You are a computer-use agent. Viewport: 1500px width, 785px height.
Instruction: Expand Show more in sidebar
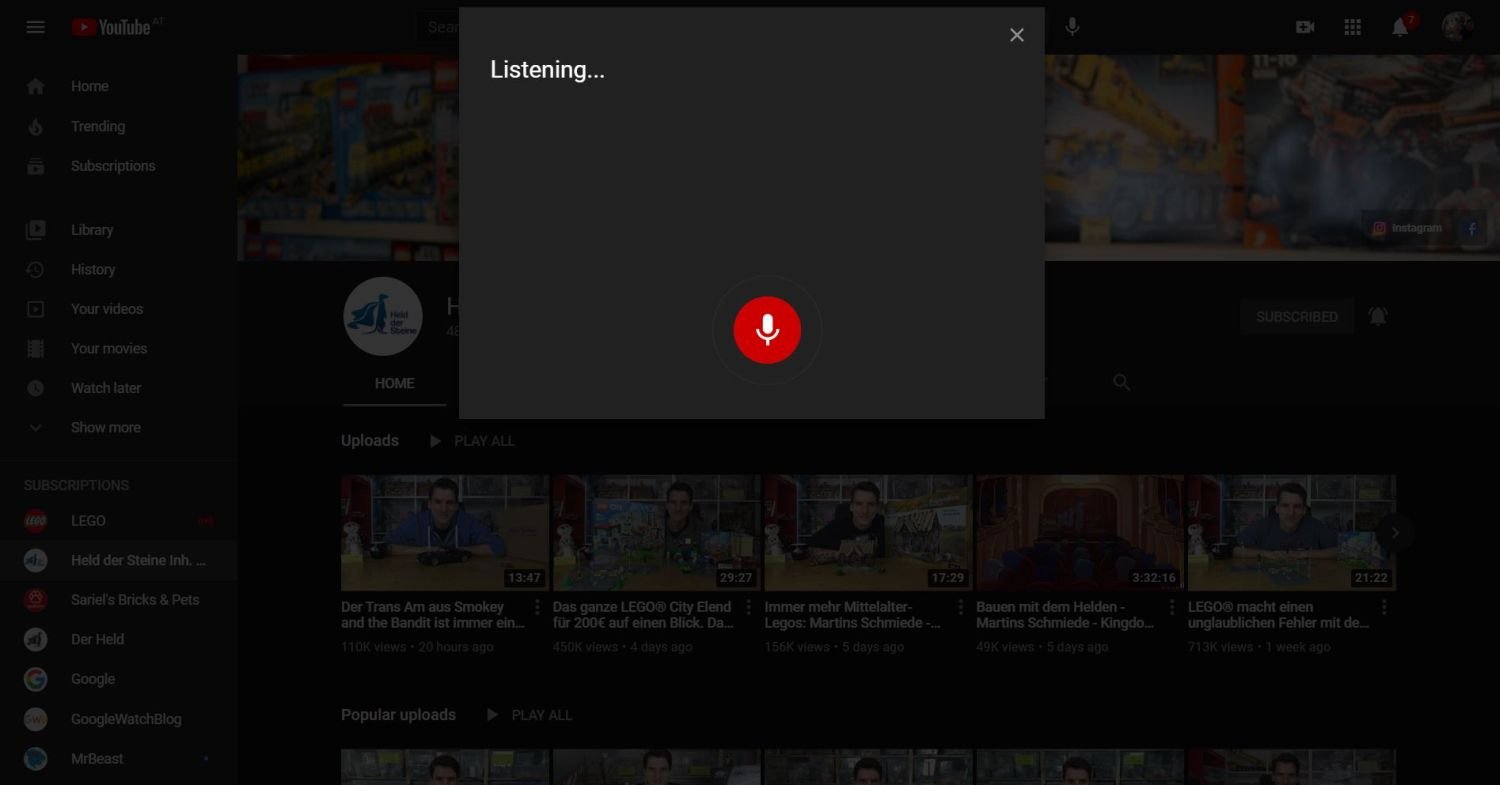105,428
